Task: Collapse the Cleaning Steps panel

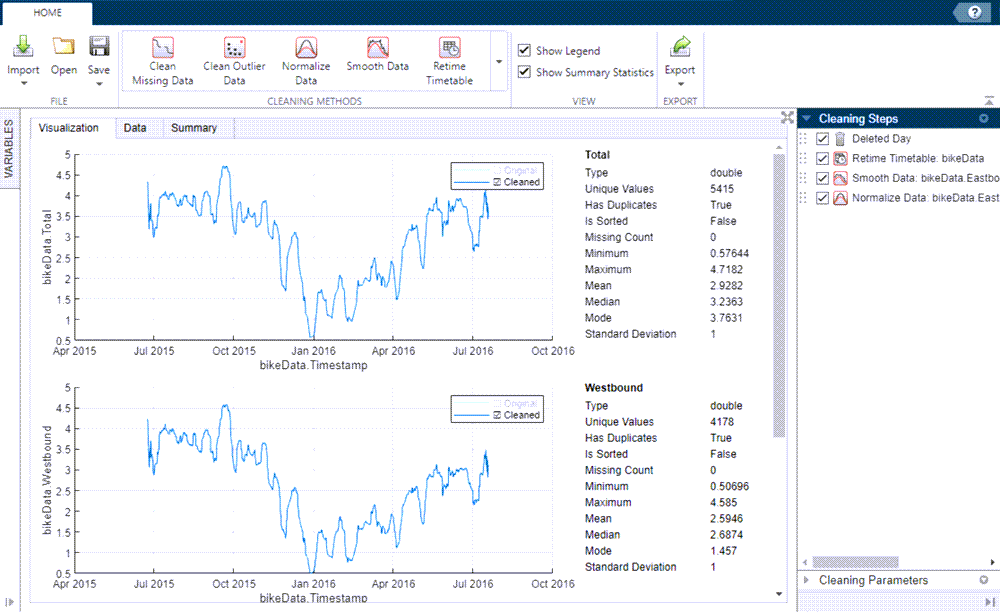Action: [805, 118]
